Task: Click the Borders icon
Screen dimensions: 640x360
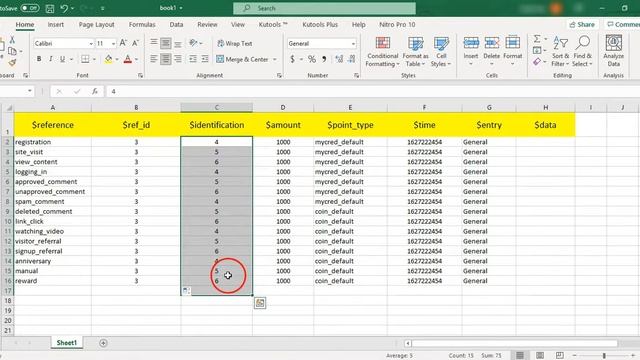Action: 85,59
